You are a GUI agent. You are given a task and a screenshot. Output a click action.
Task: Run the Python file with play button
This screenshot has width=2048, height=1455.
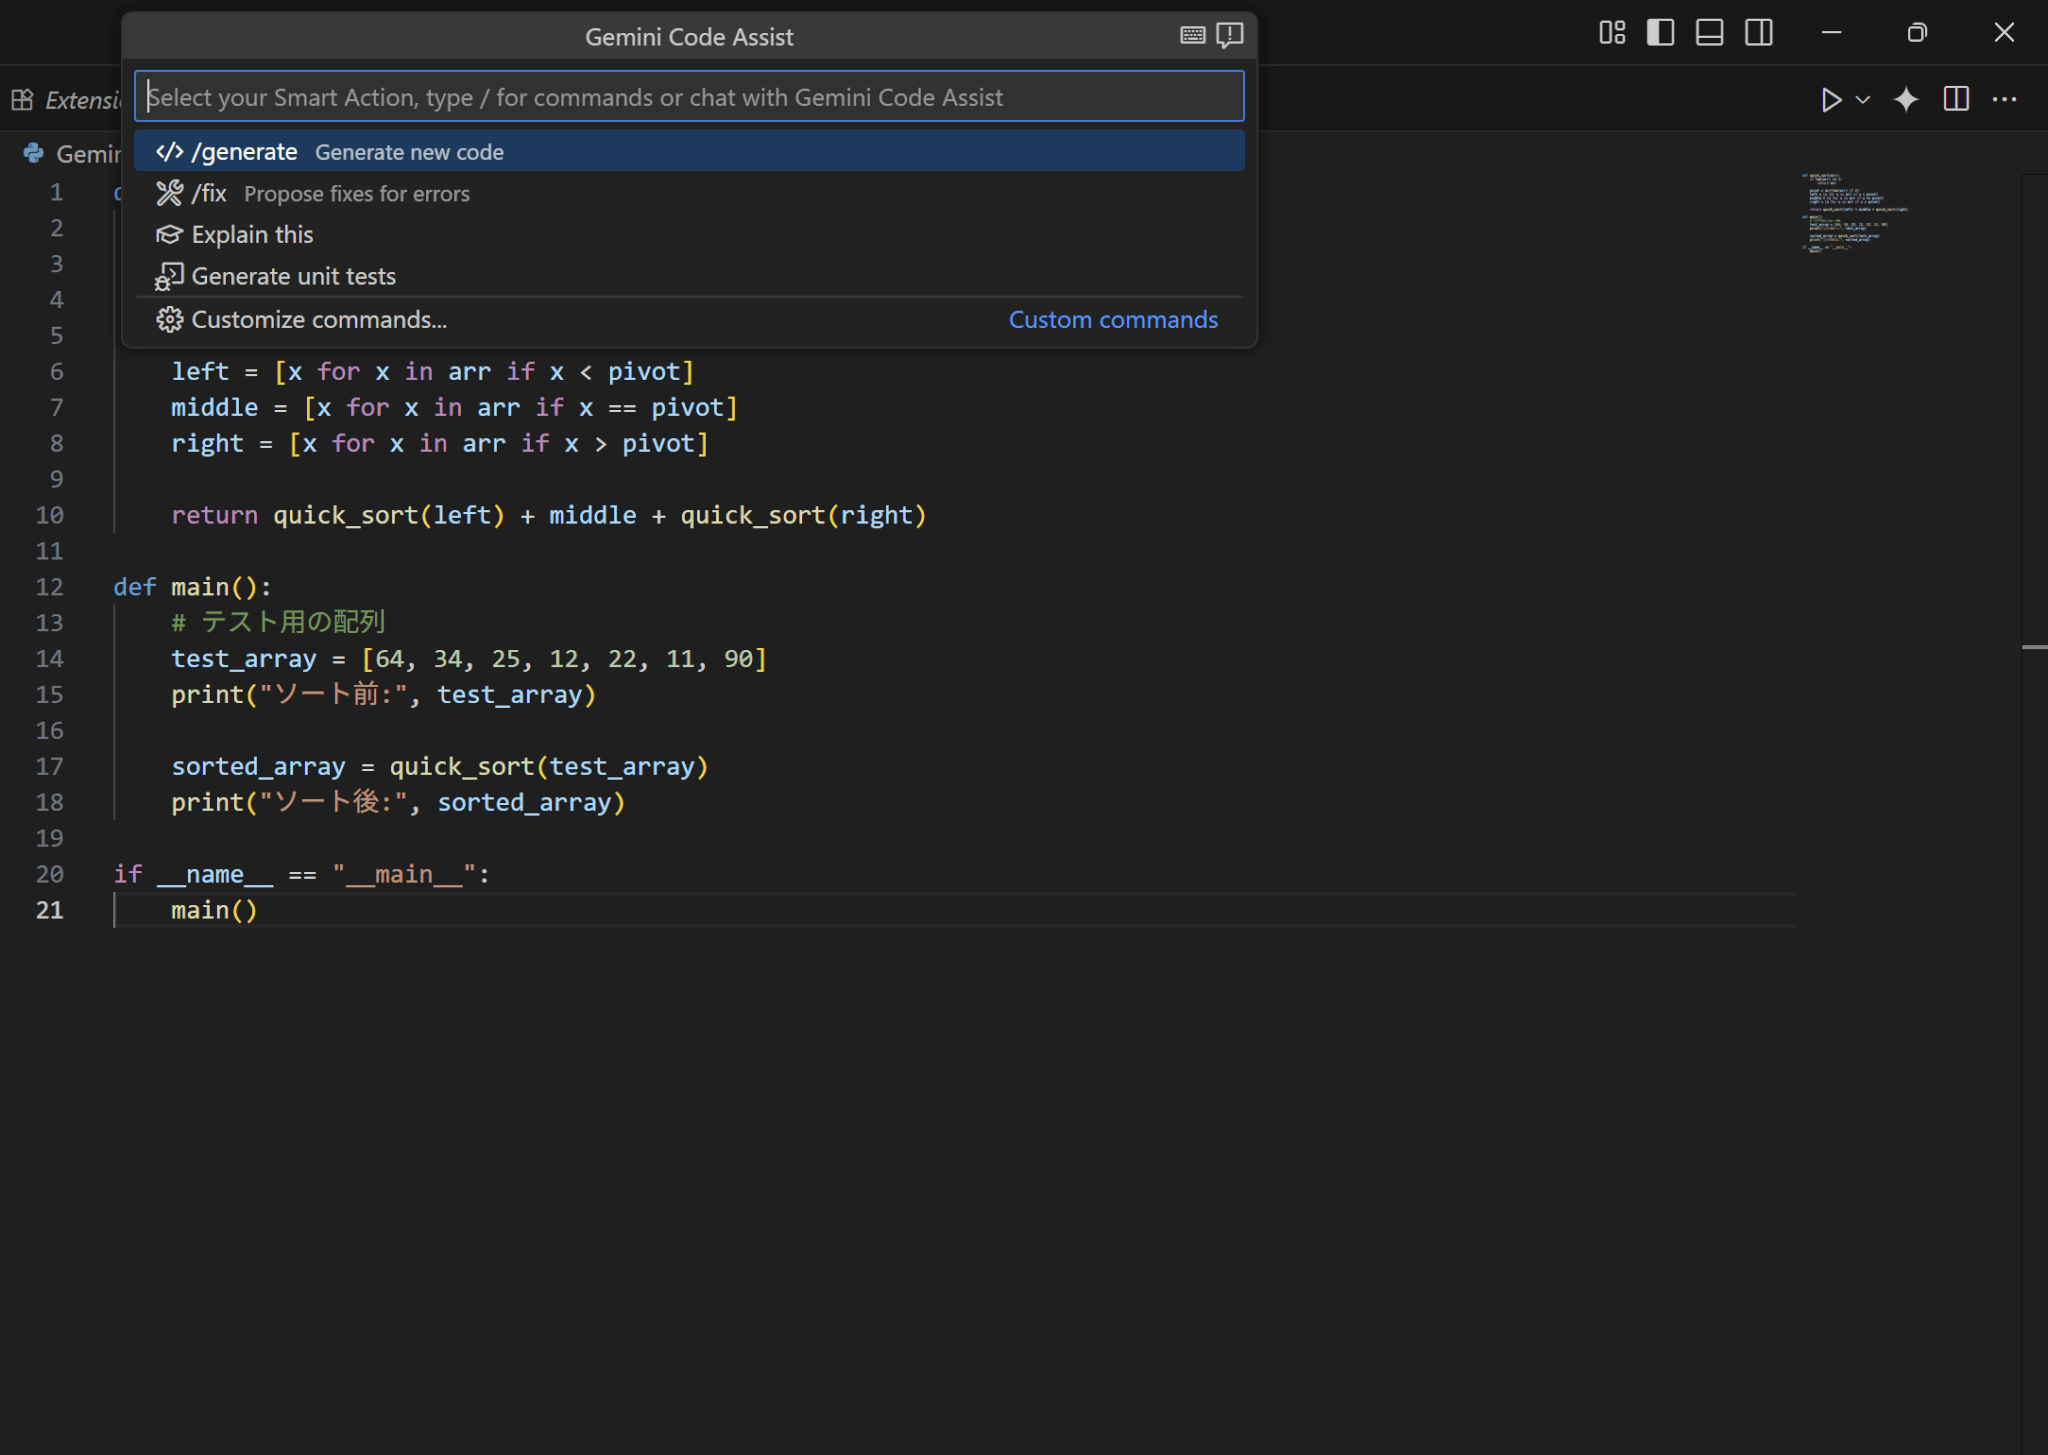pos(1830,99)
